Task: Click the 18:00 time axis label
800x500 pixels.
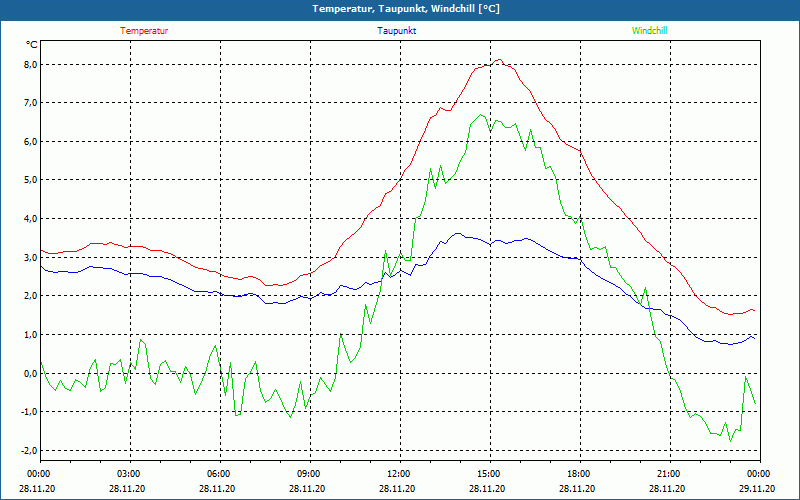Action: coord(580,473)
